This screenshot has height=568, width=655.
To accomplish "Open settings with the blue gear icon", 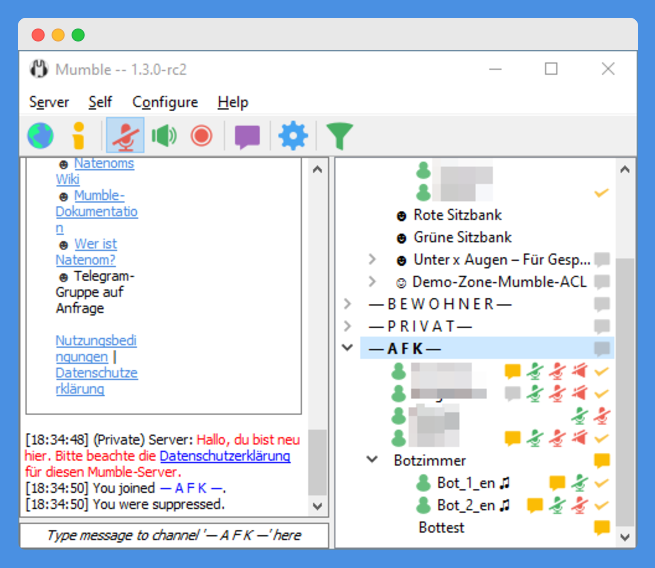I will 293,135.
